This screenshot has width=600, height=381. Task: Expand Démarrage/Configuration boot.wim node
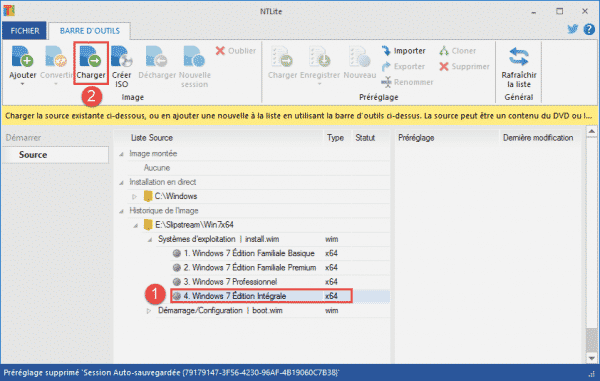[148, 311]
